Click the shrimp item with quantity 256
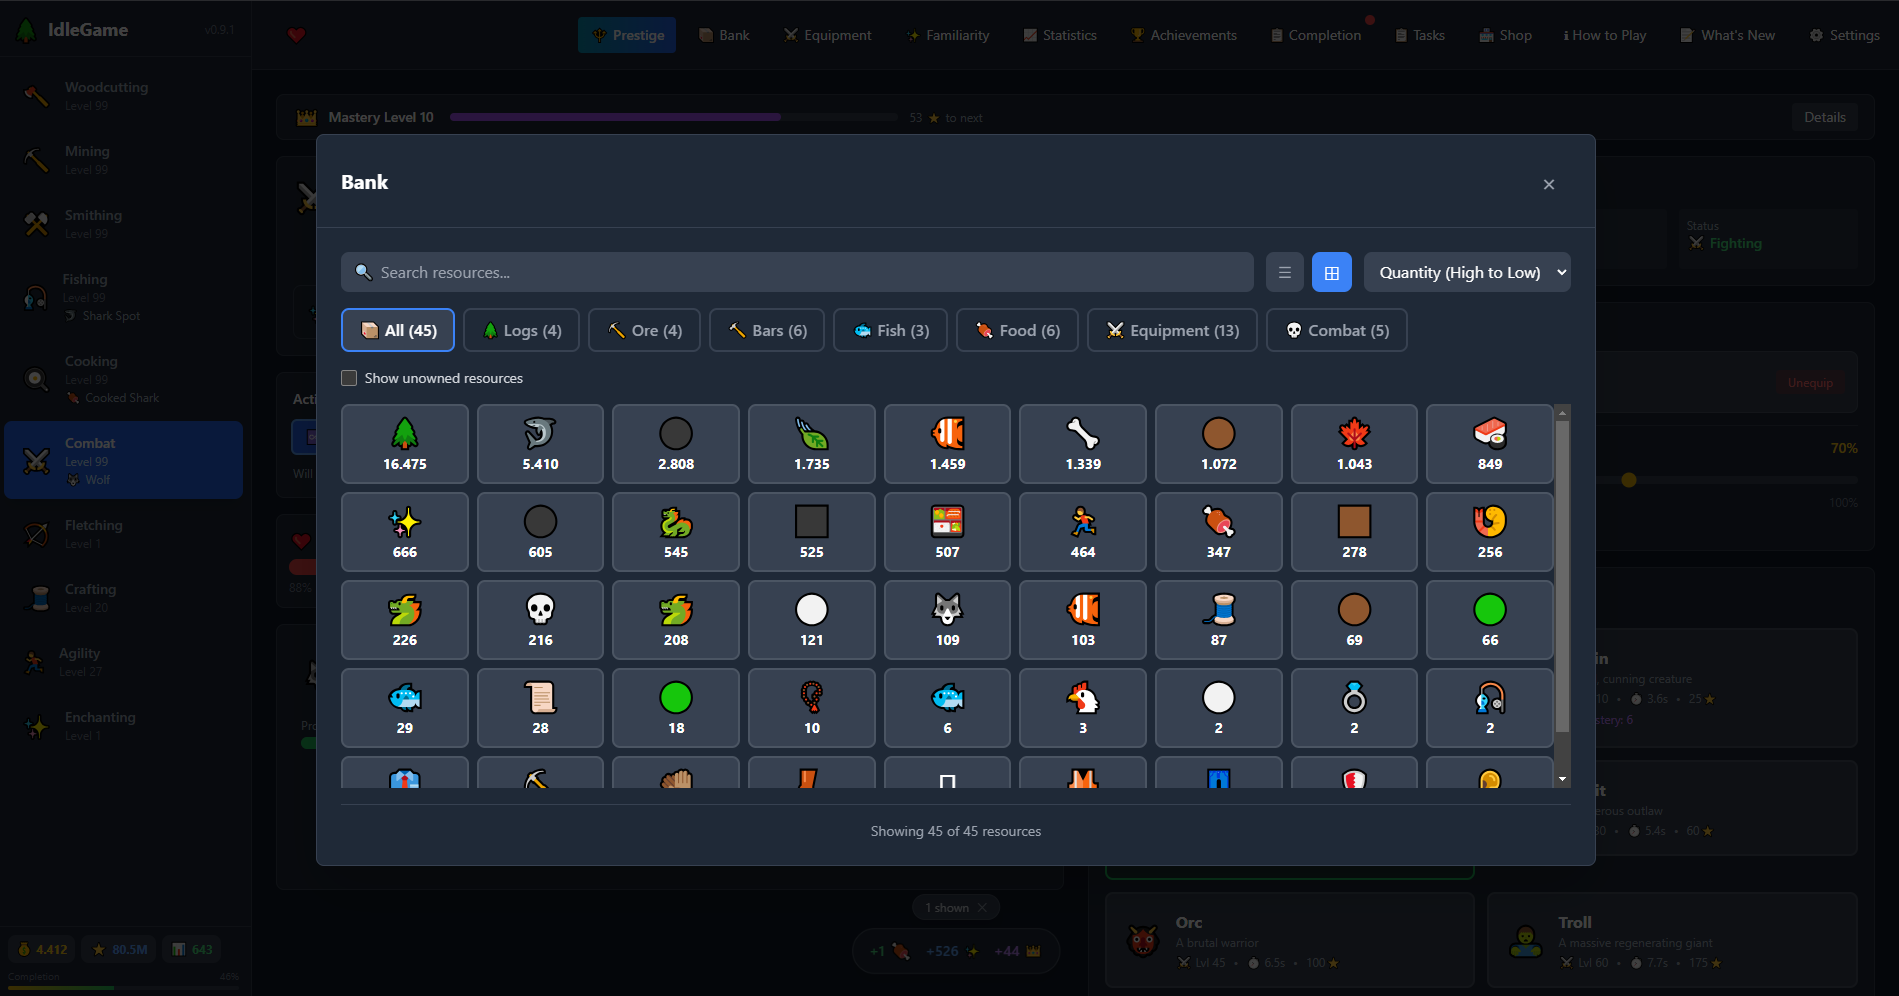This screenshot has height=996, width=1899. [1490, 532]
